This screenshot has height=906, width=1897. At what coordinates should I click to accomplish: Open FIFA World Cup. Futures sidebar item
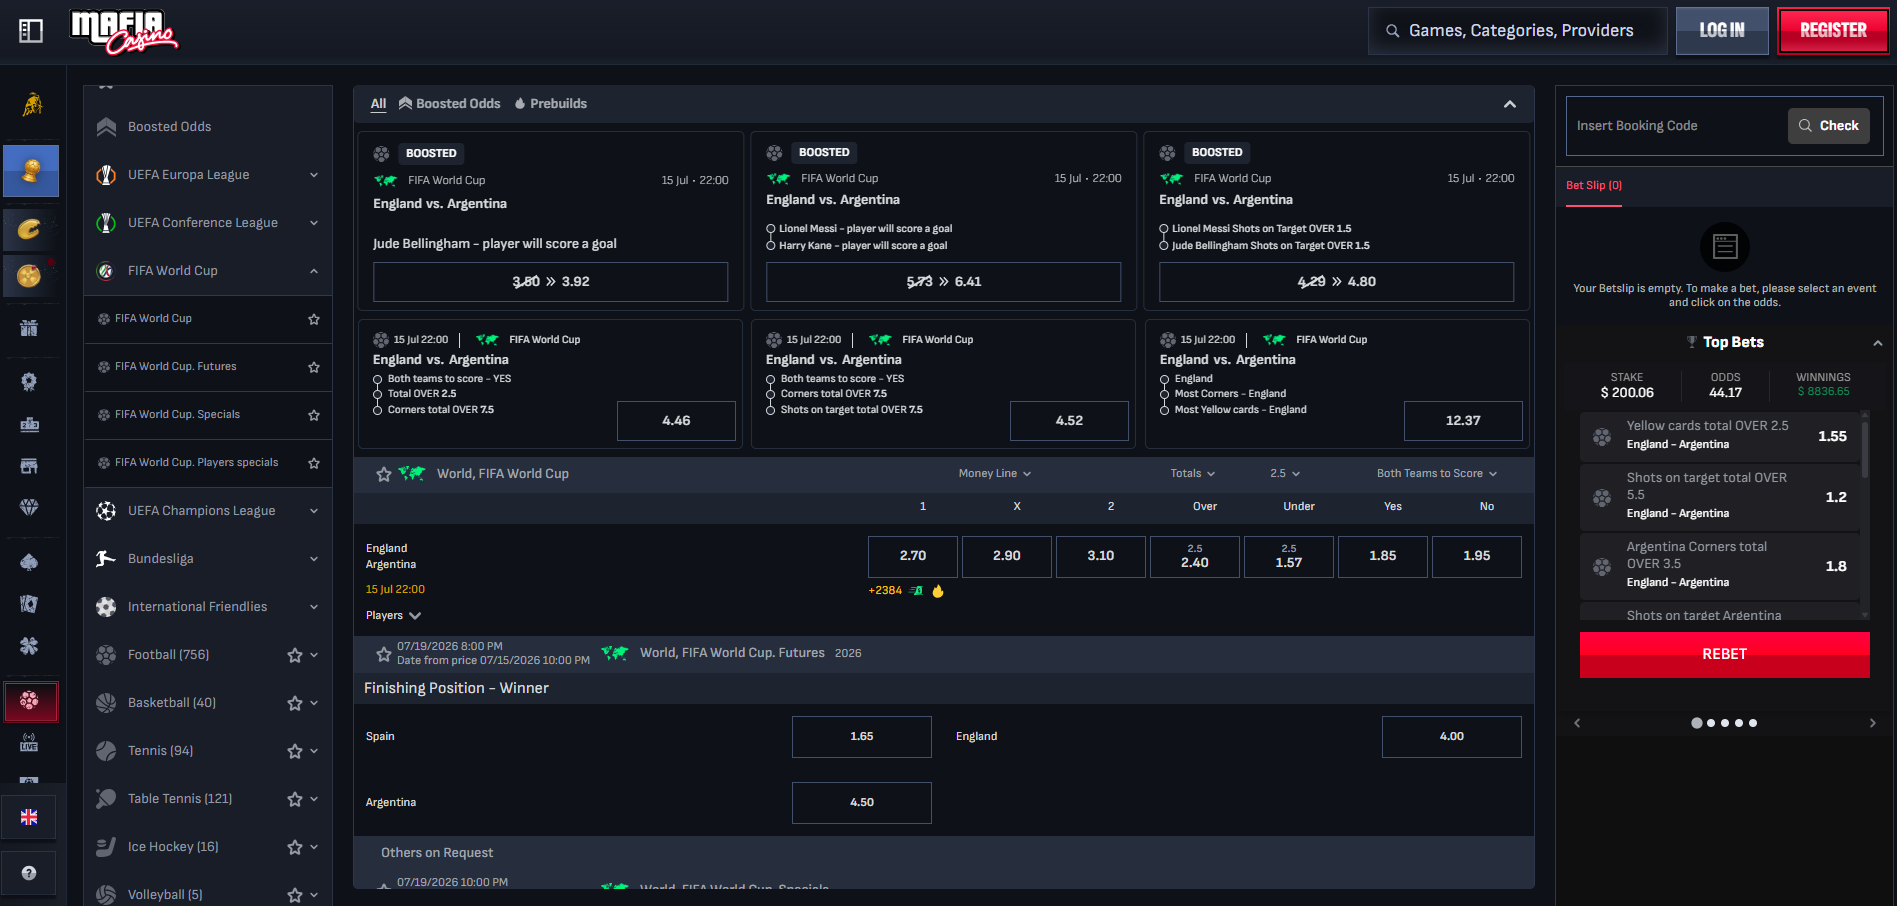208,367
